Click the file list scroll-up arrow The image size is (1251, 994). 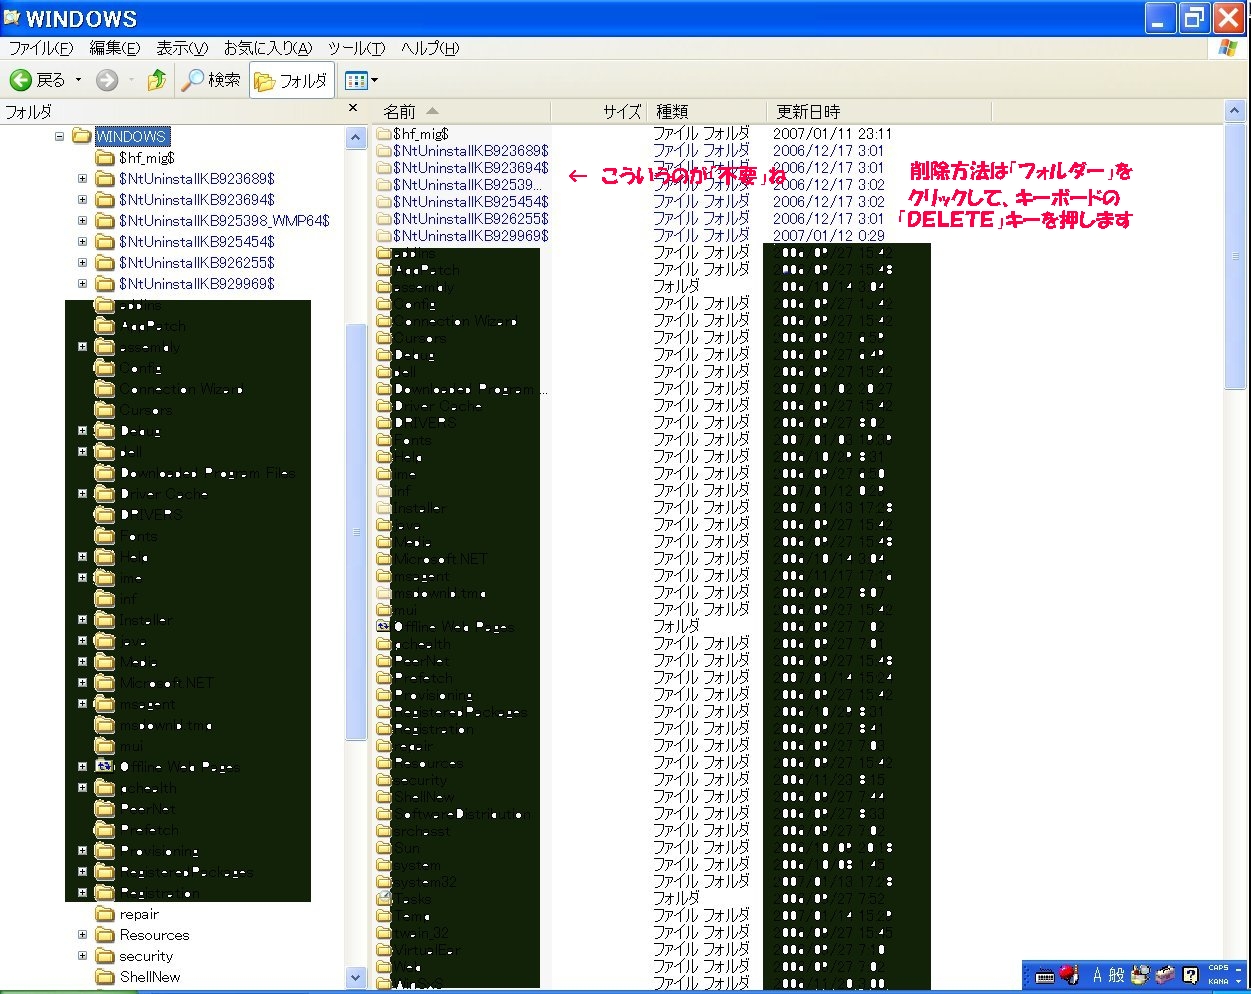(x=1235, y=112)
